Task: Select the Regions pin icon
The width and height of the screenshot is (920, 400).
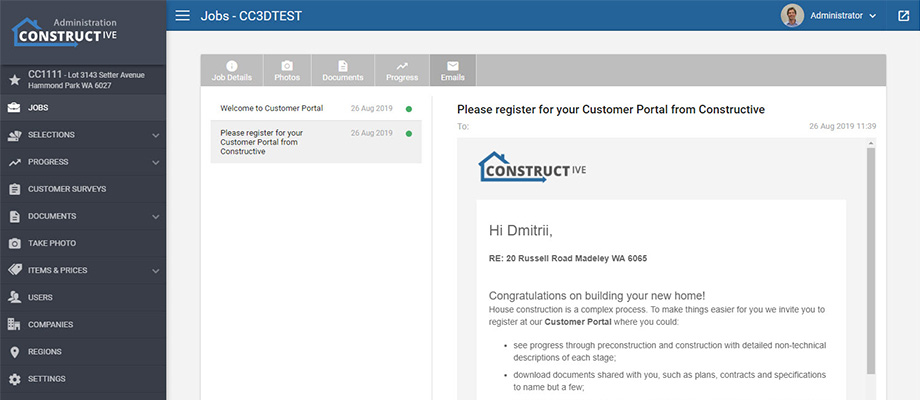Action: pyautogui.click(x=15, y=352)
